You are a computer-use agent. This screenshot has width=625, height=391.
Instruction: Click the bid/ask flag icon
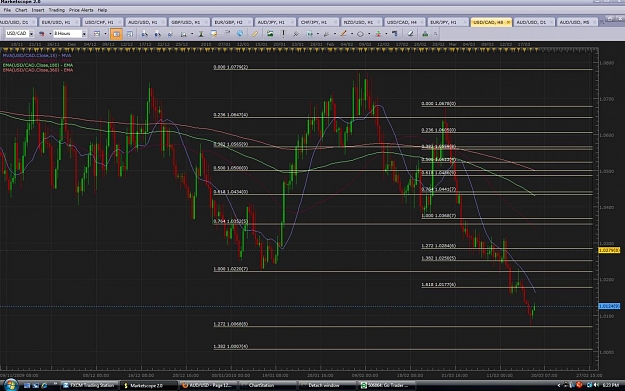coord(42,34)
